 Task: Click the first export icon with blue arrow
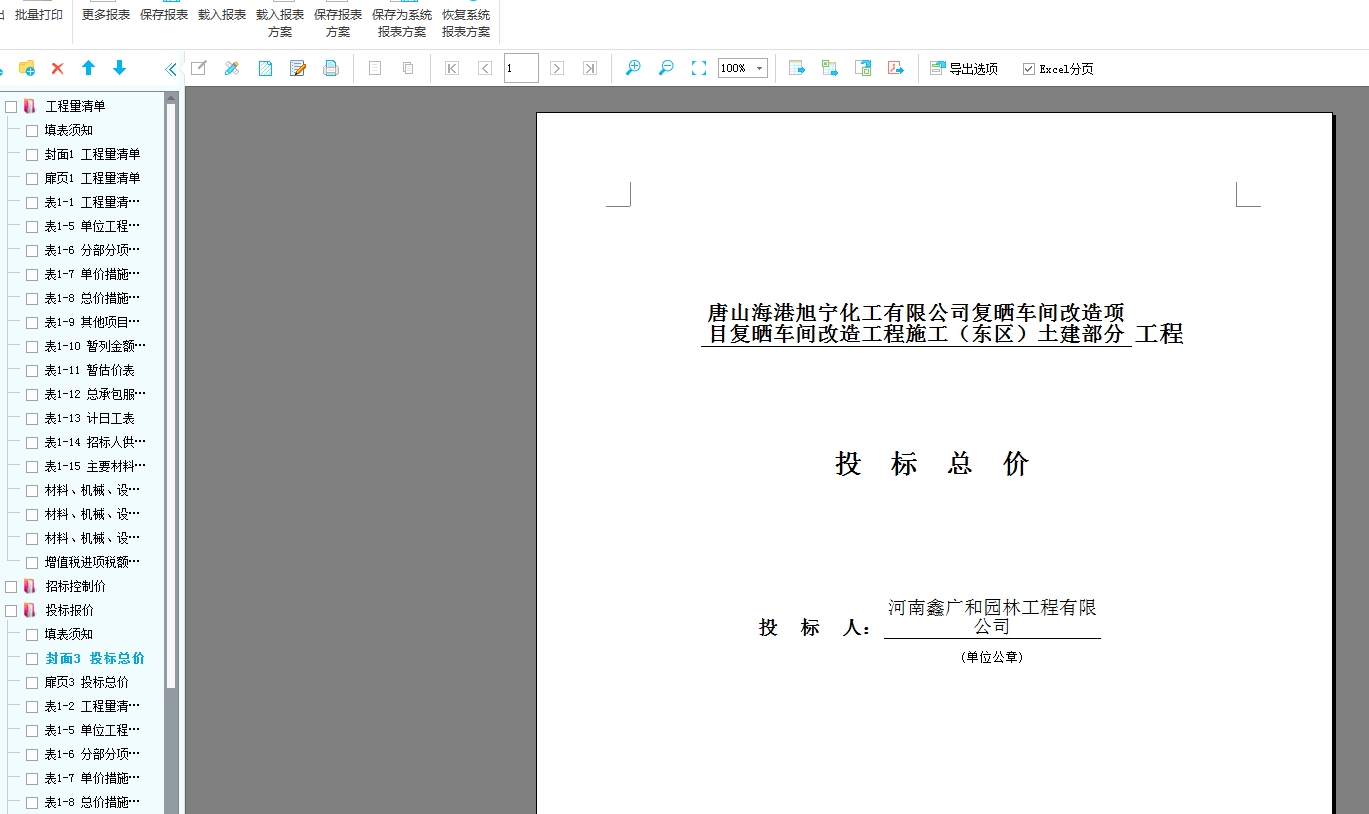coord(797,68)
